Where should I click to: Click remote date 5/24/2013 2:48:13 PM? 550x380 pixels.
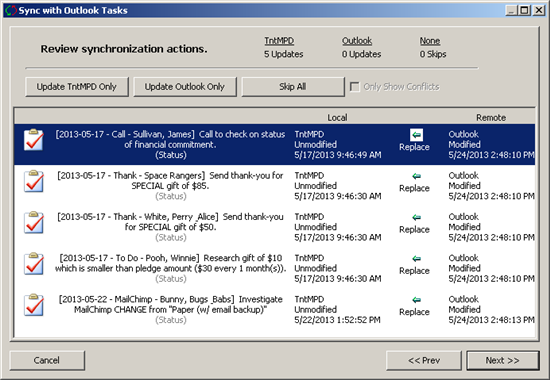[491, 320]
